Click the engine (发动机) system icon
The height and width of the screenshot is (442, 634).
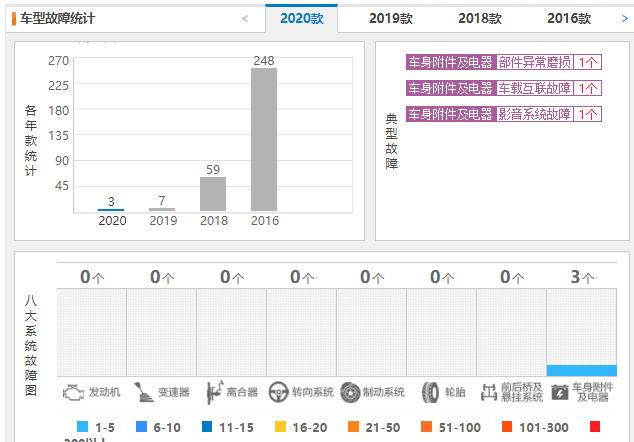pyautogui.click(x=73, y=392)
